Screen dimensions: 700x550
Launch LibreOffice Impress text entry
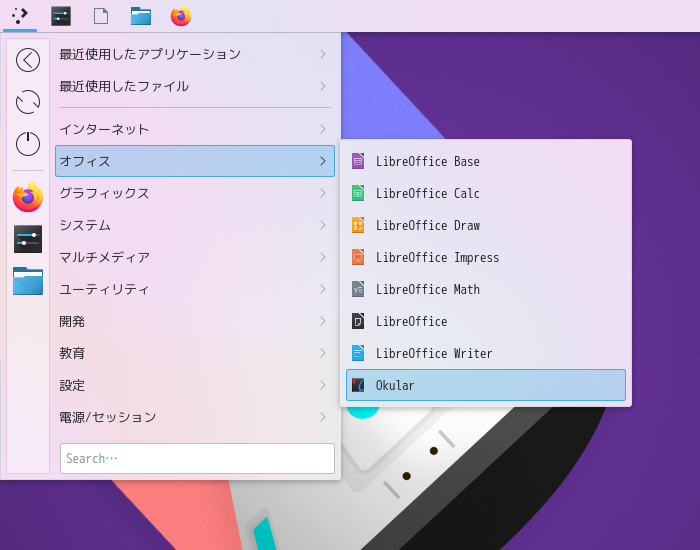click(437, 258)
